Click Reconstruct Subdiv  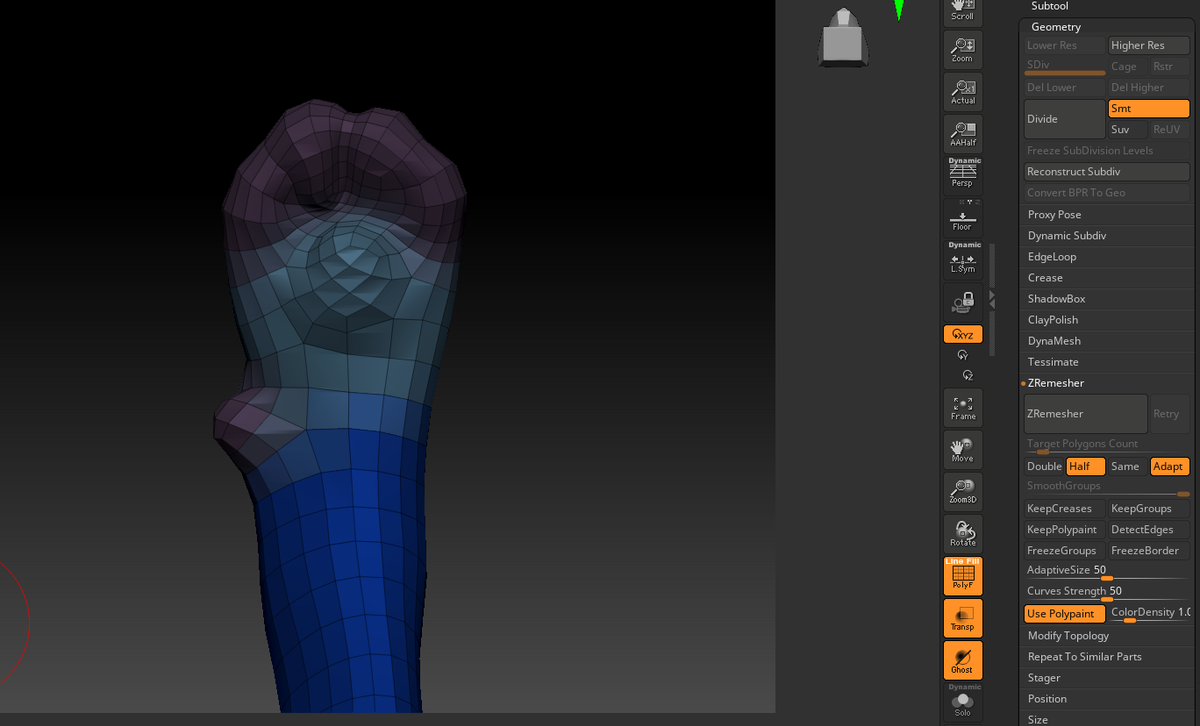(1107, 171)
